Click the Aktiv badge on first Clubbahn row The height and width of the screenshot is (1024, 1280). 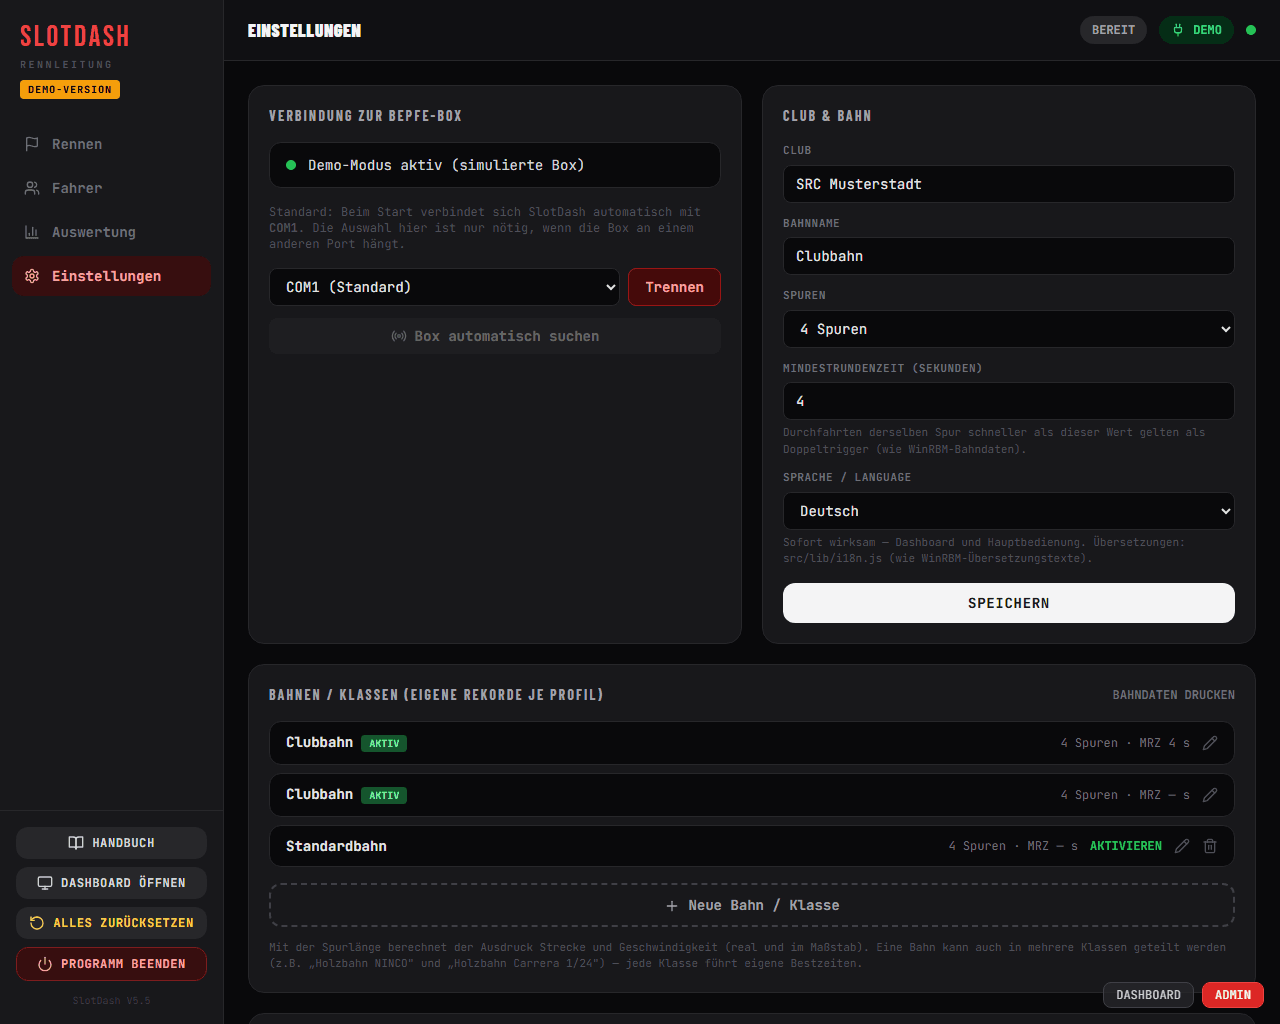384,743
